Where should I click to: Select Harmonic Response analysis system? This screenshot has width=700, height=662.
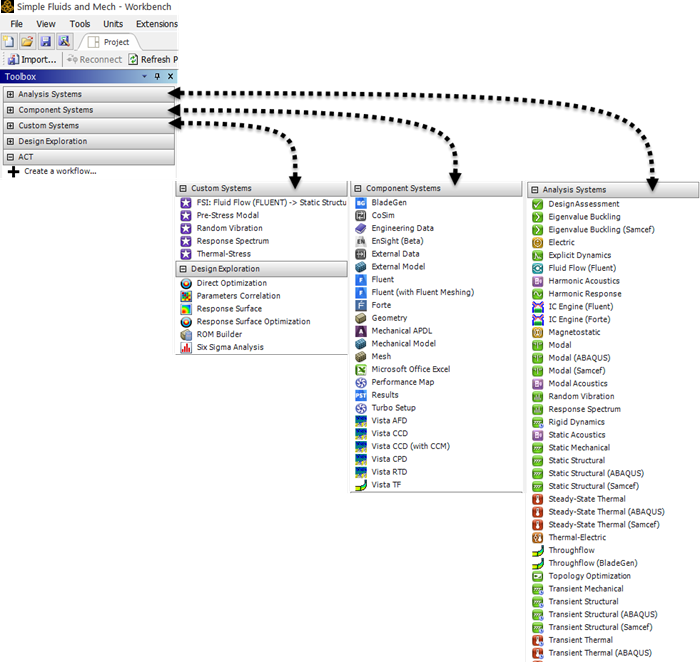coord(584,294)
